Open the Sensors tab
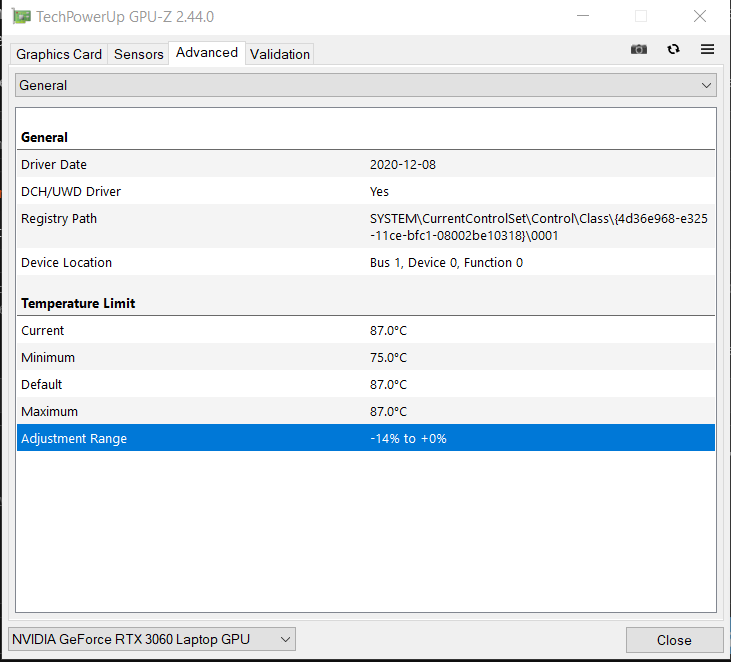Viewport: 731px width, 662px height. 138,54
